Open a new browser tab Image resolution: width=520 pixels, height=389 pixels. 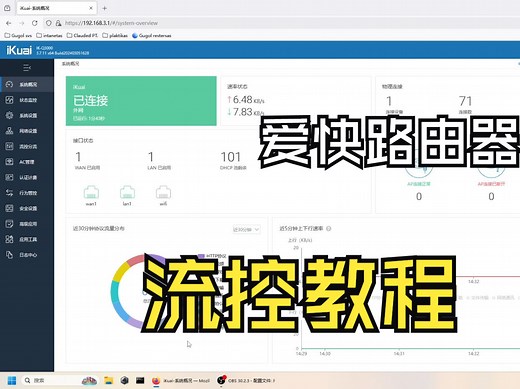pyautogui.click(x=104, y=8)
